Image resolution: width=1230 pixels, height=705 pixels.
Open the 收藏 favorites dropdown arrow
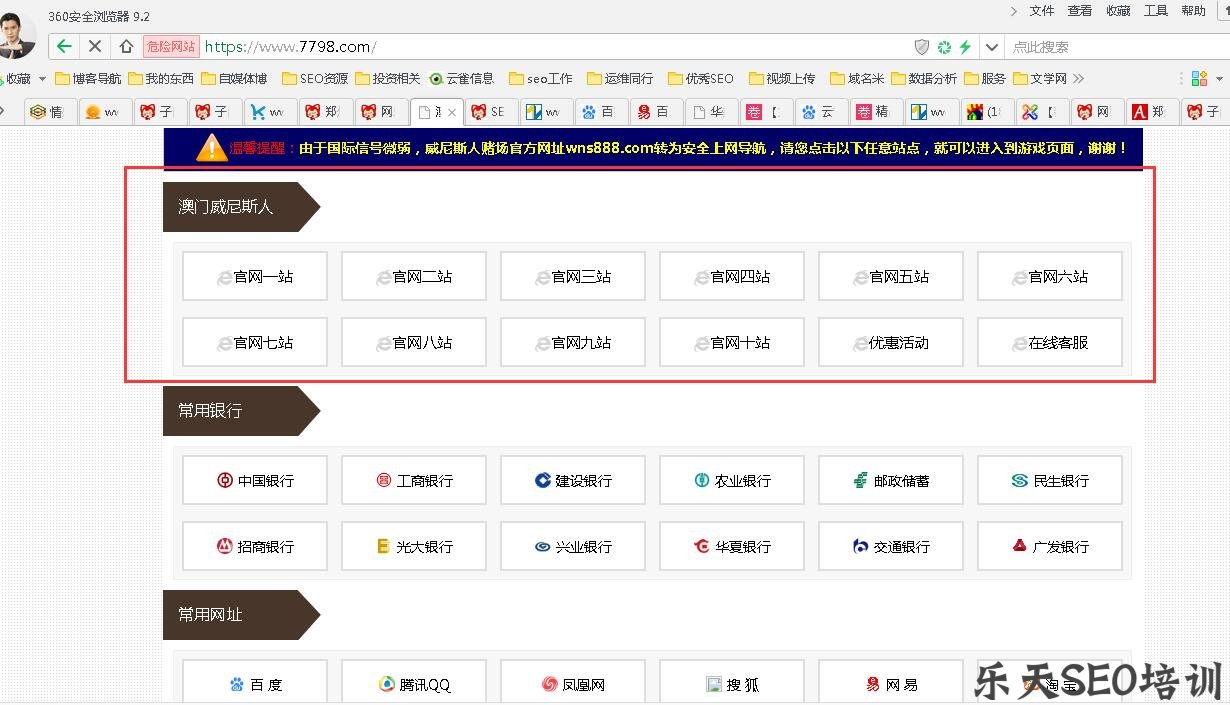point(42,78)
